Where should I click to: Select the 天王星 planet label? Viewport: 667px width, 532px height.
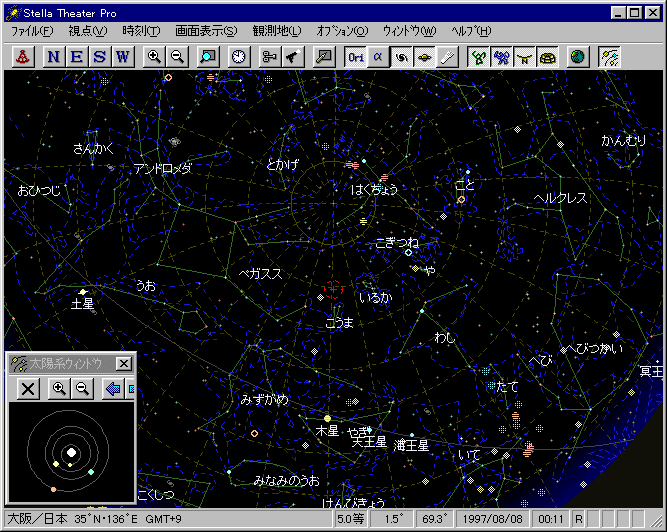click(369, 442)
